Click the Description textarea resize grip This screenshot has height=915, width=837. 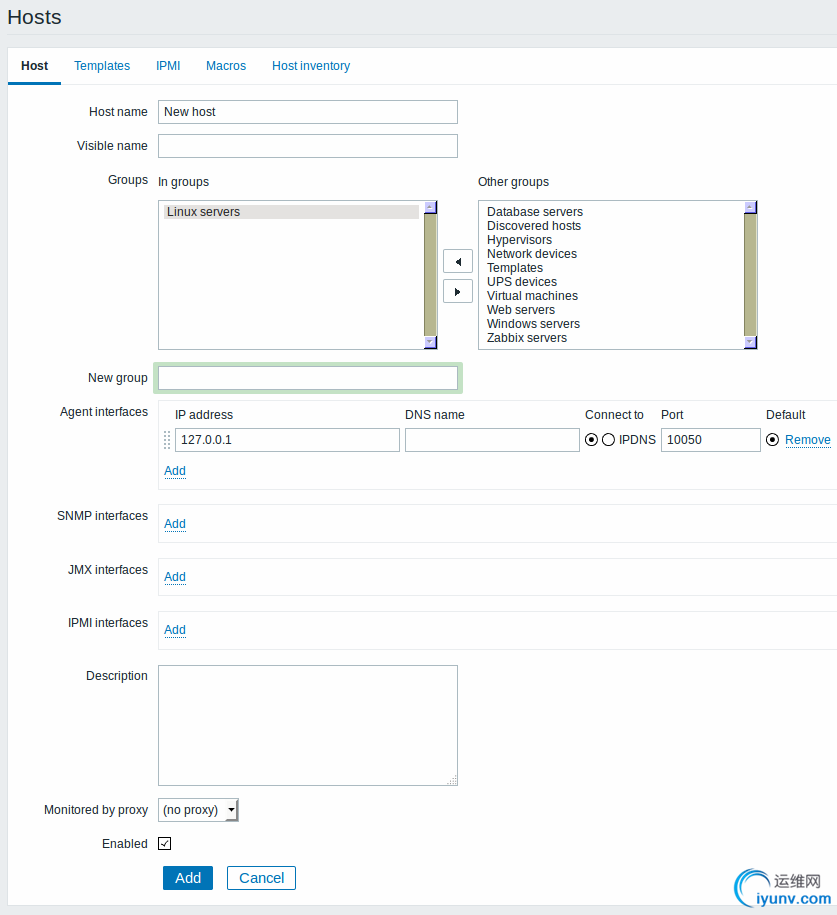pos(452,780)
